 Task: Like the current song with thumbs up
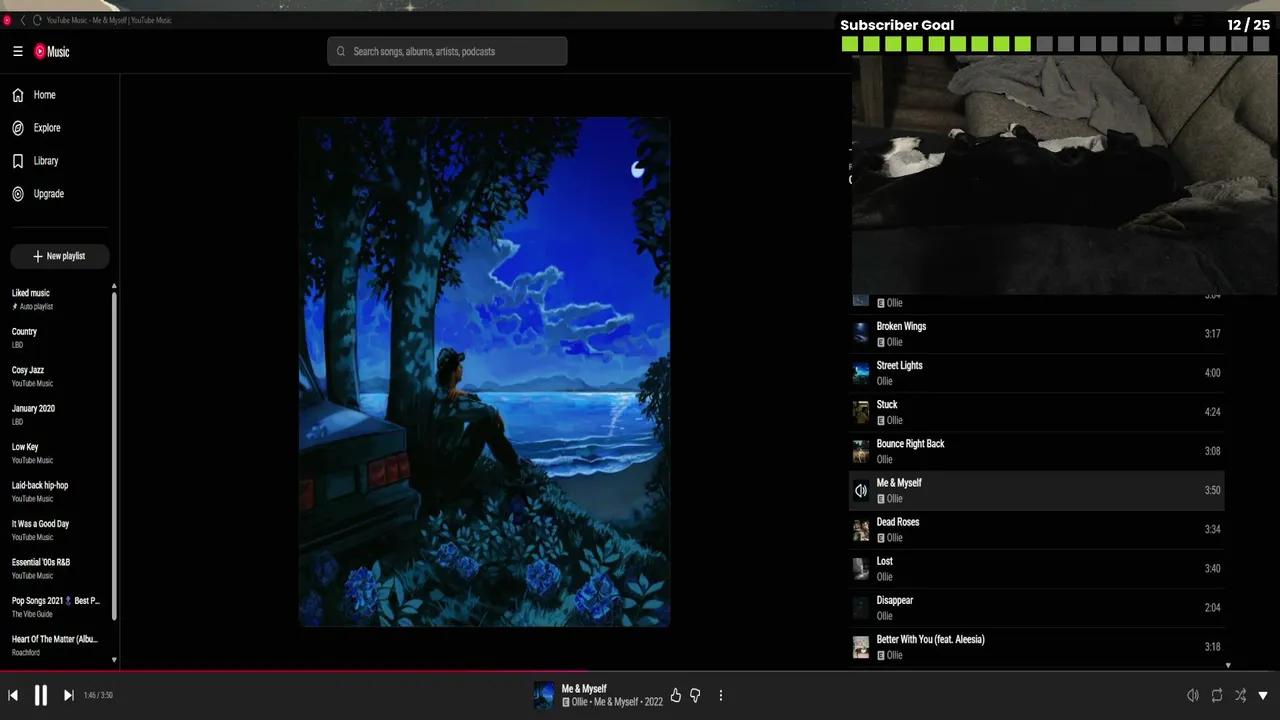coord(676,695)
